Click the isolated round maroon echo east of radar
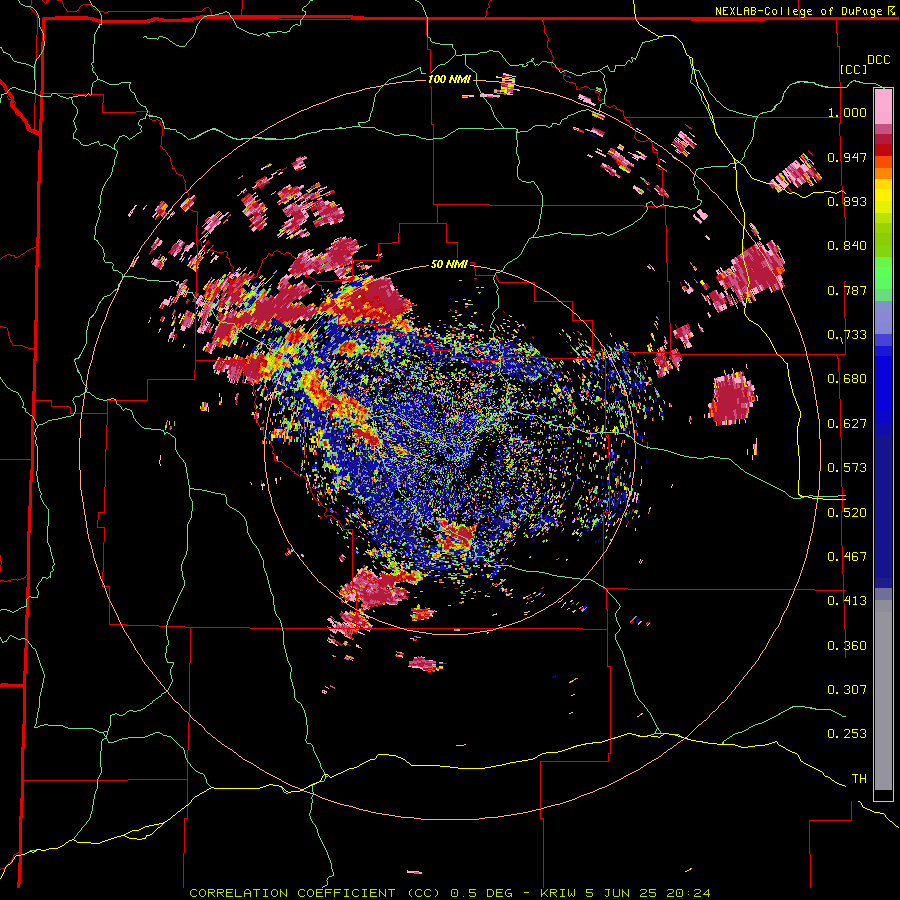Image resolution: width=900 pixels, height=900 pixels. click(x=733, y=398)
